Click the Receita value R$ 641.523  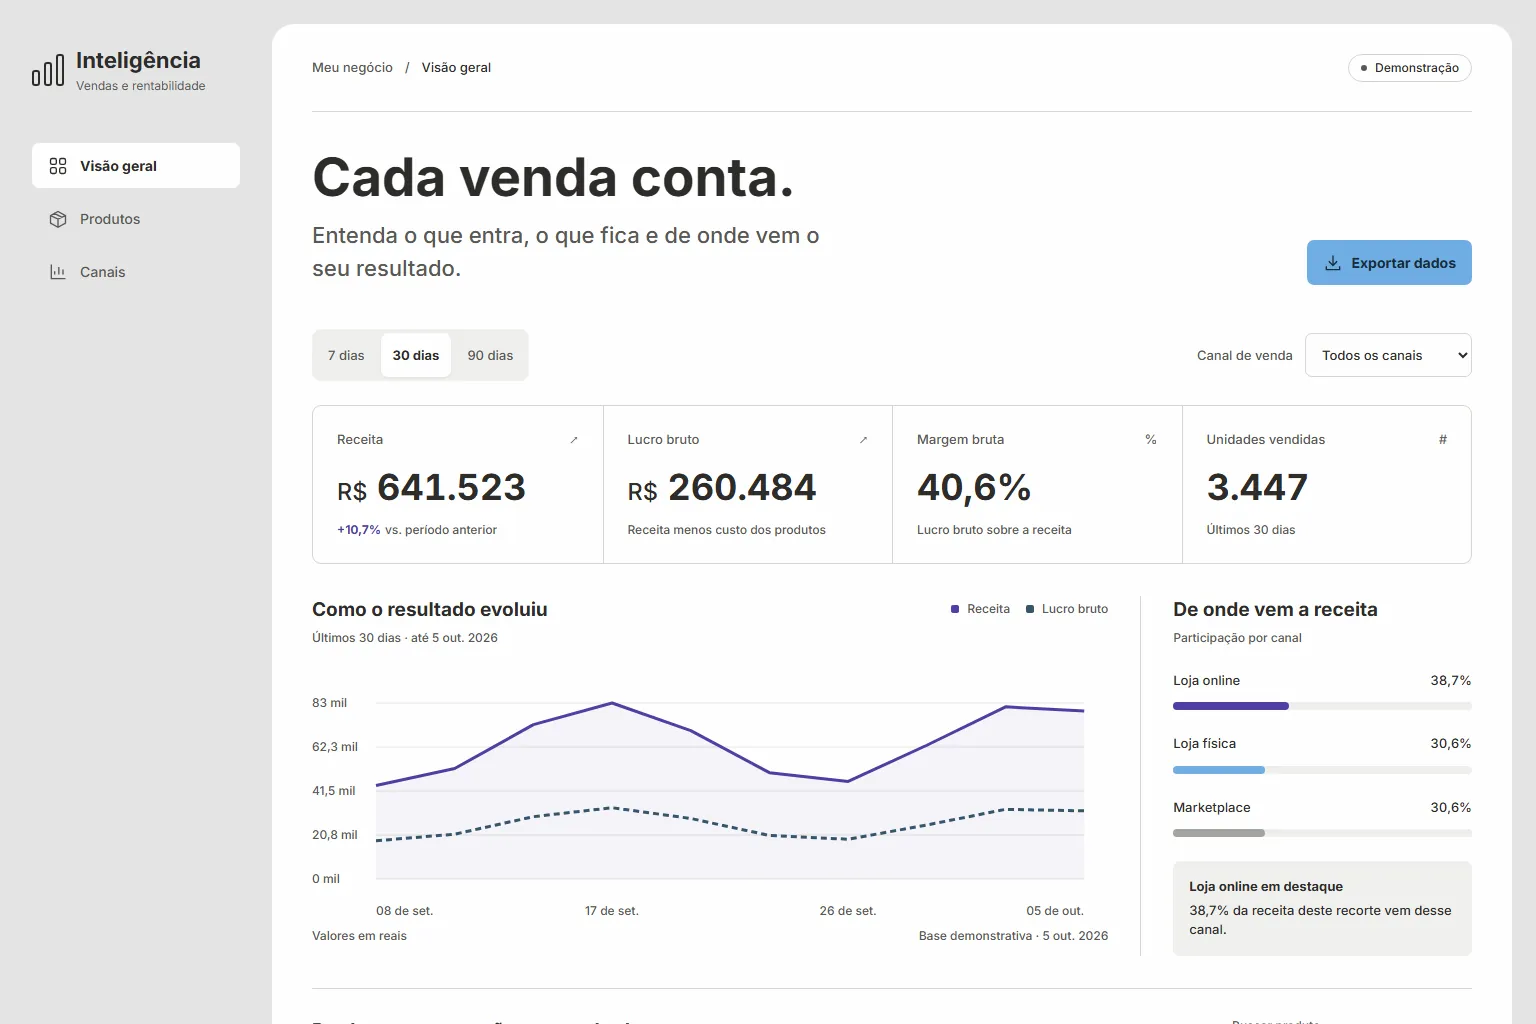coord(431,488)
